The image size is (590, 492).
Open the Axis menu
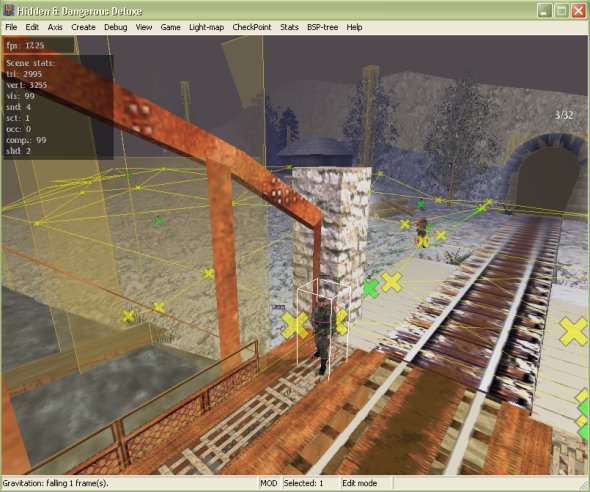point(55,27)
